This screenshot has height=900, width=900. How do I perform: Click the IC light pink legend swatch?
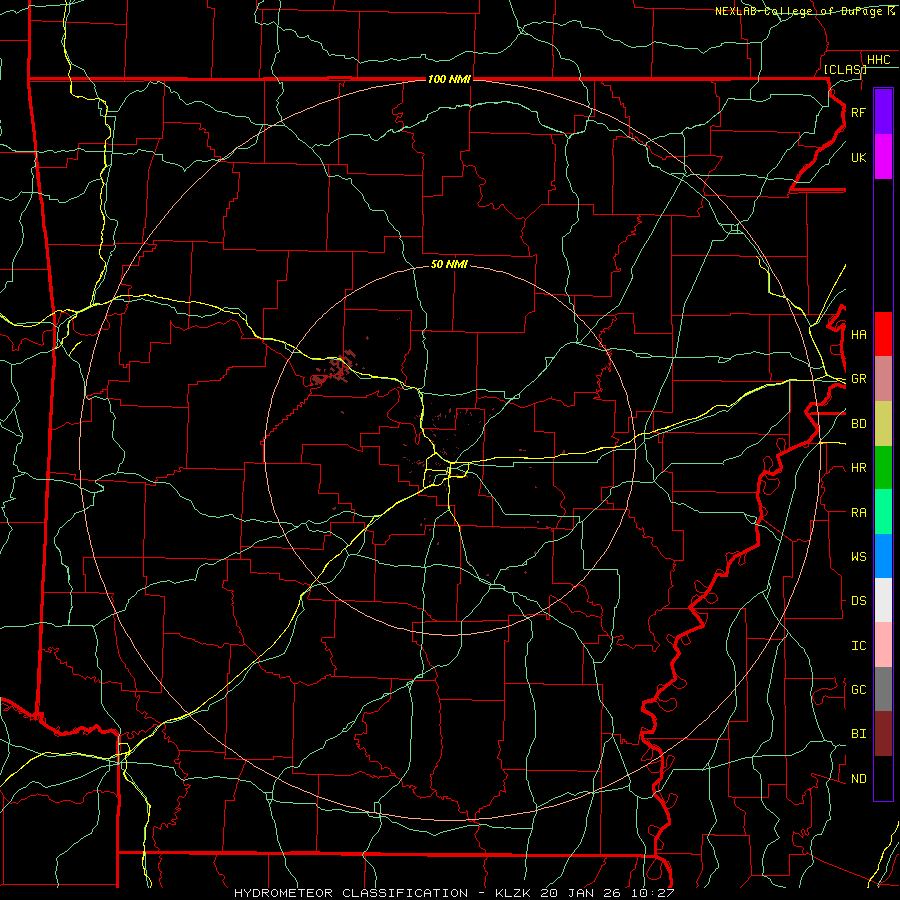click(x=883, y=645)
